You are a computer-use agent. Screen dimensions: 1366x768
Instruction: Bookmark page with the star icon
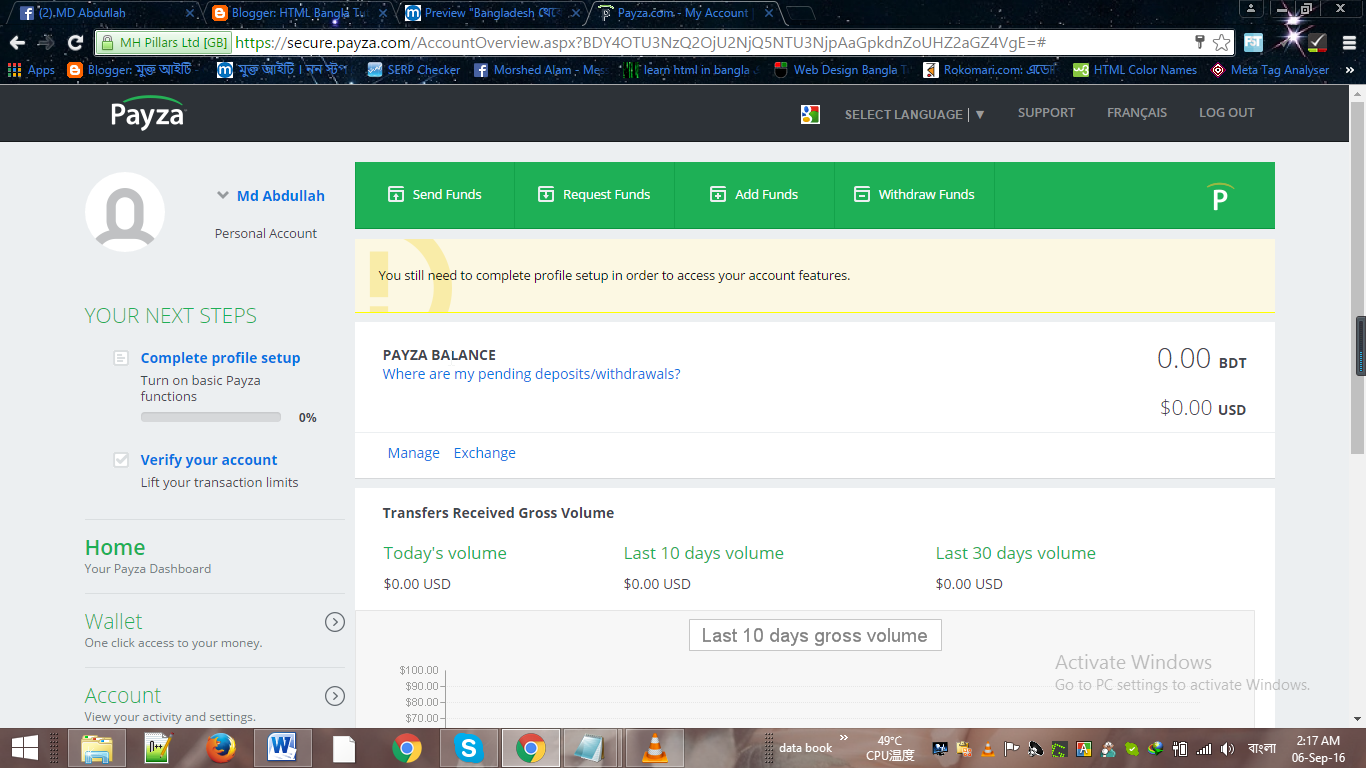[1221, 43]
